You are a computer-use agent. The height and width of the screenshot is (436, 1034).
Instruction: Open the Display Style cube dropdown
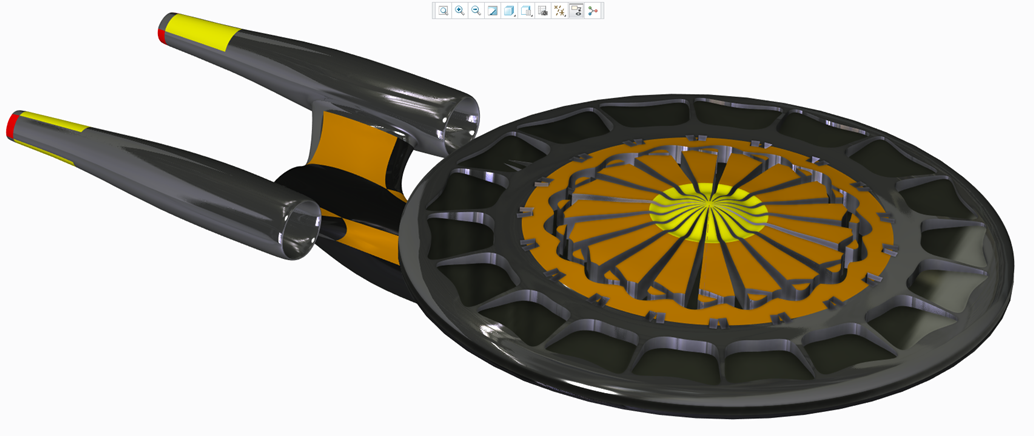(x=509, y=11)
